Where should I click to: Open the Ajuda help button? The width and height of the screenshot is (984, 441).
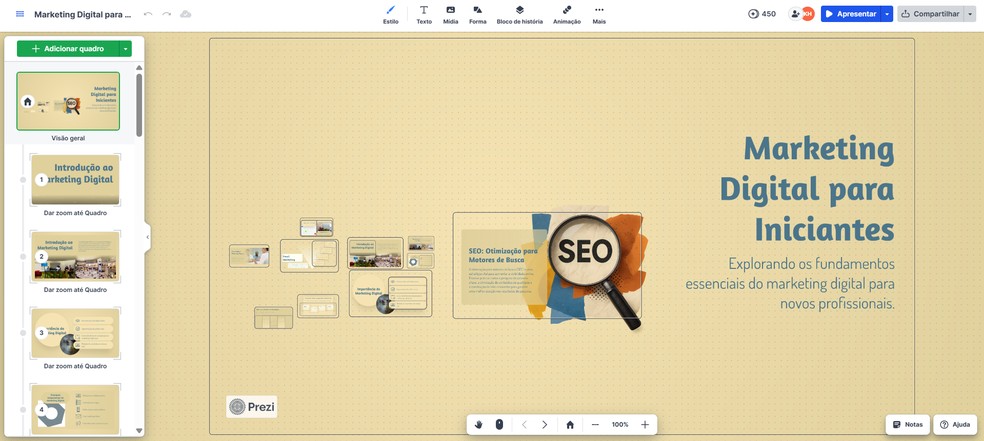pos(955,425)
